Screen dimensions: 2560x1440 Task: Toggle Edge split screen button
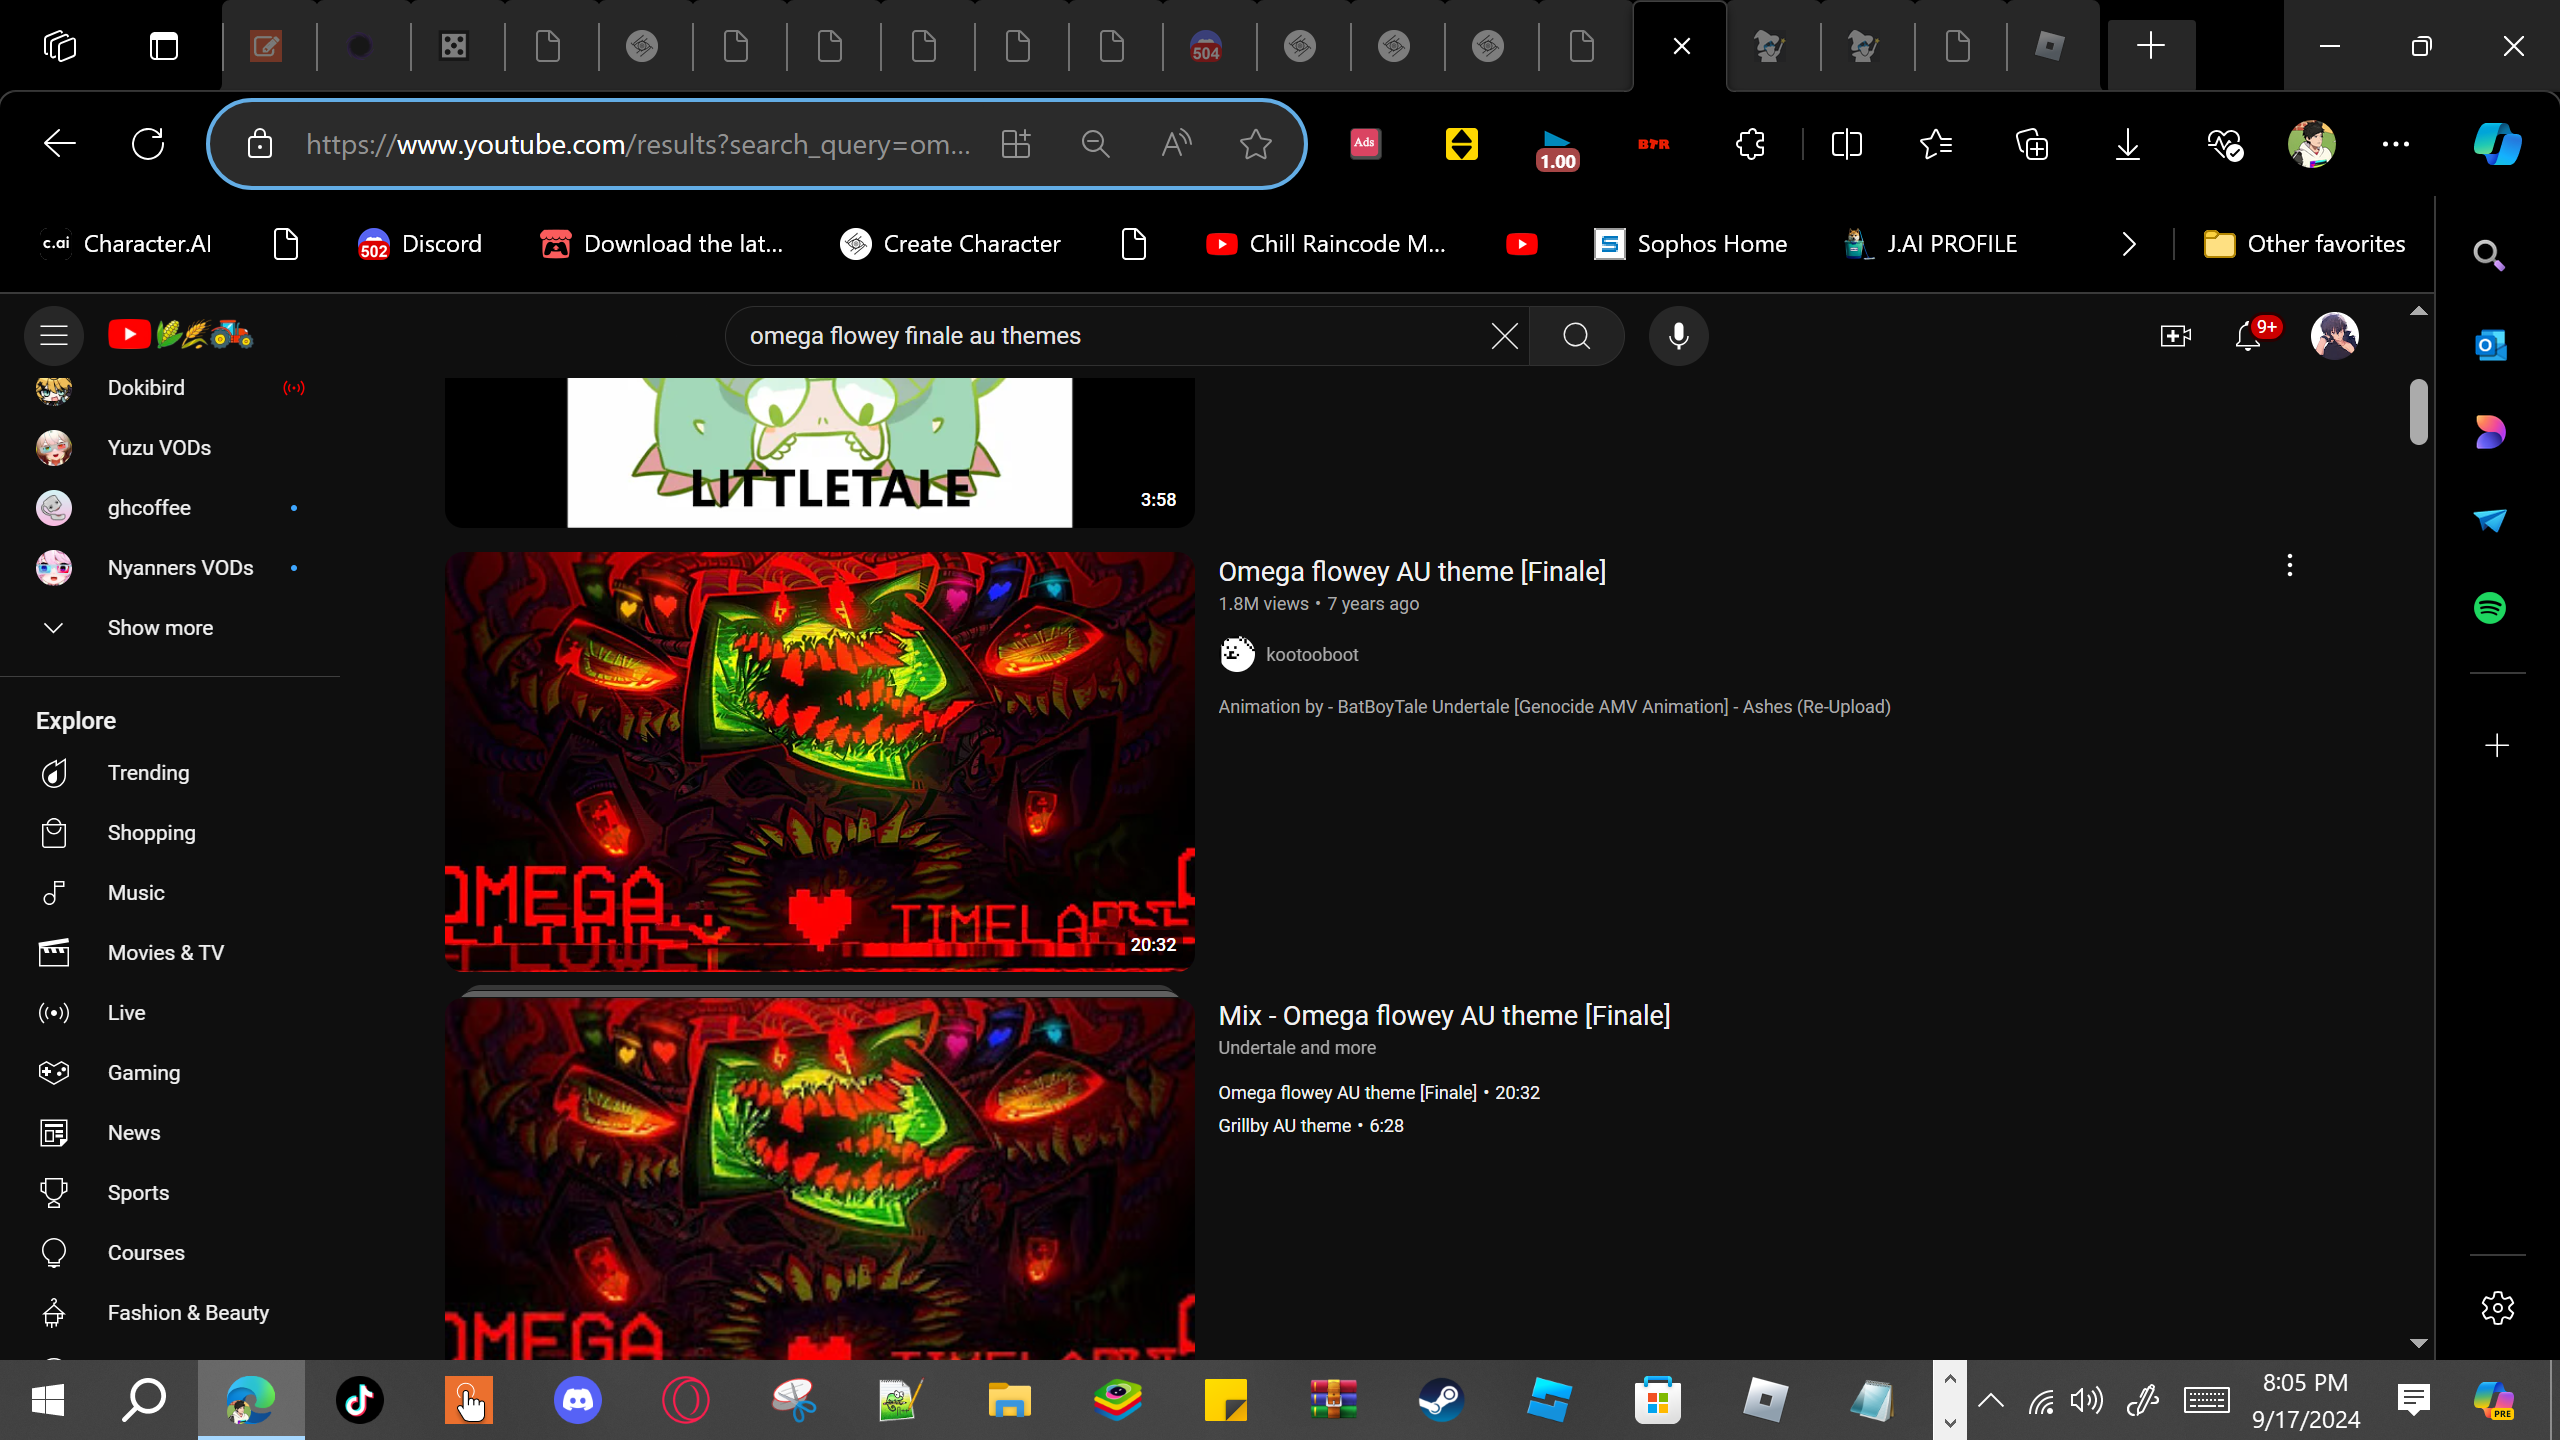pyautogui.click(x=1846, y=144)
